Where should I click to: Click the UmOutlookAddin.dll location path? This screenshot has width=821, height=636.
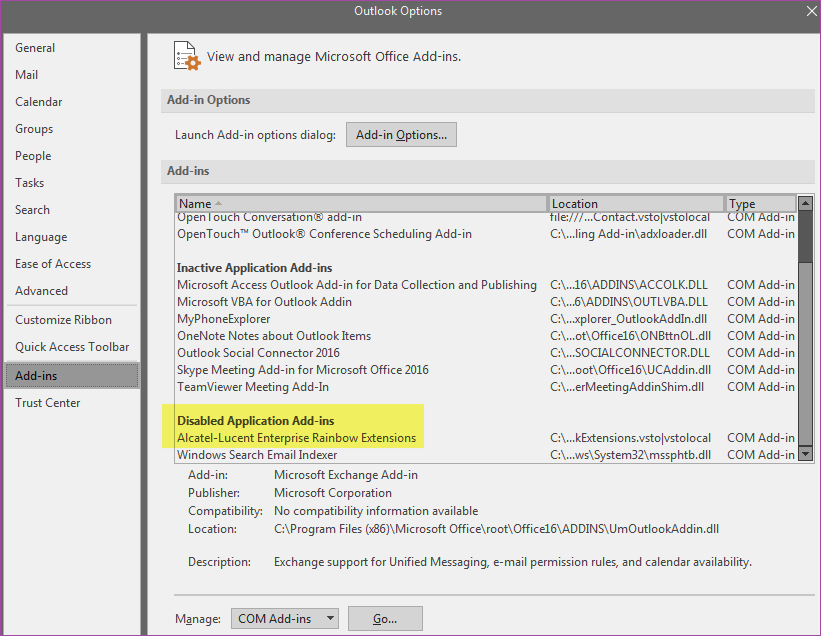496,529
